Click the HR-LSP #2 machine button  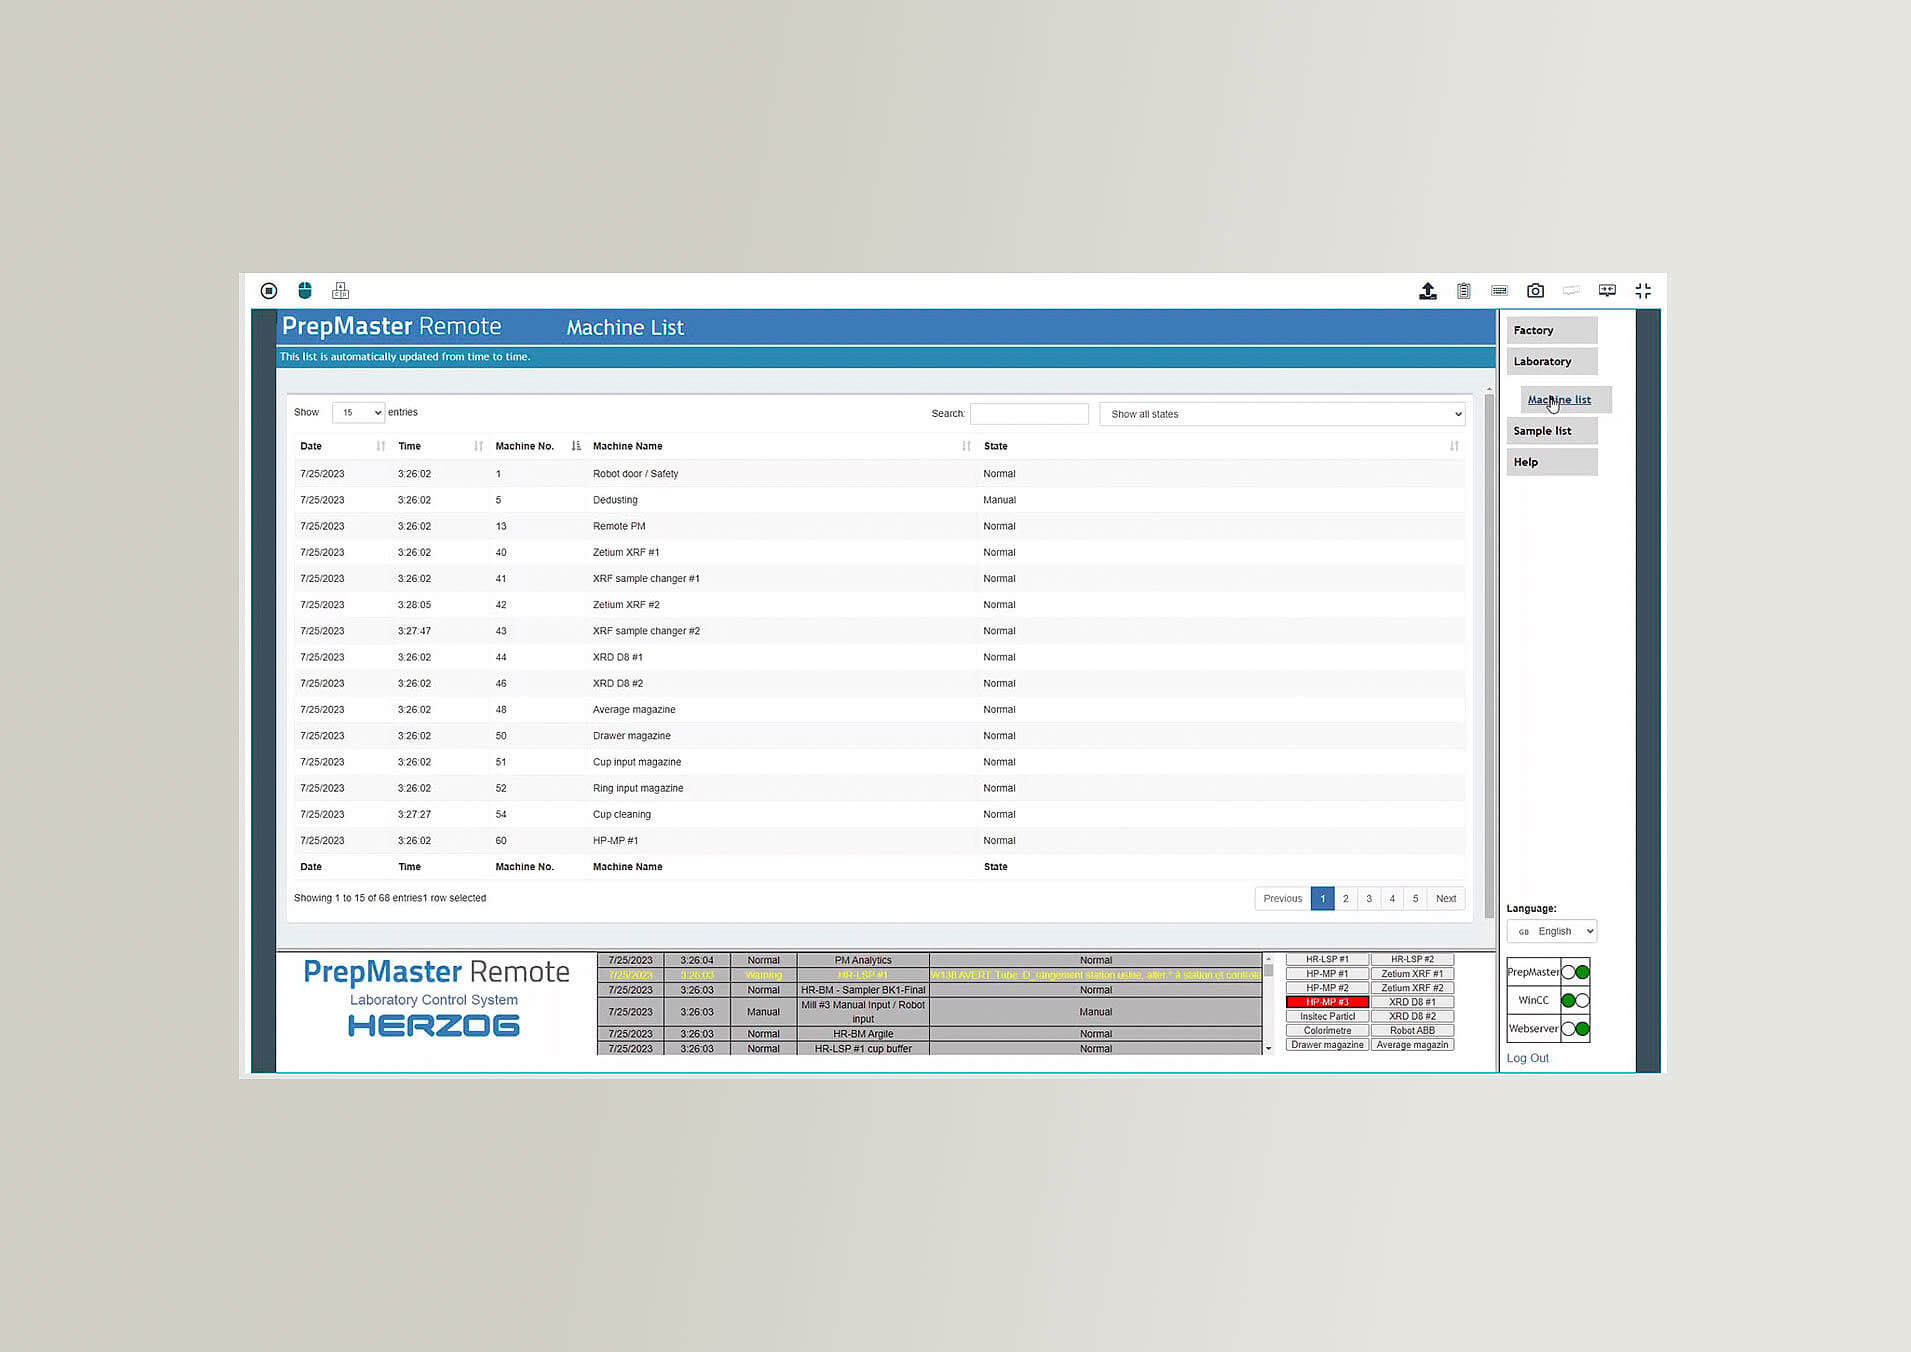[x=1412, y=959]
